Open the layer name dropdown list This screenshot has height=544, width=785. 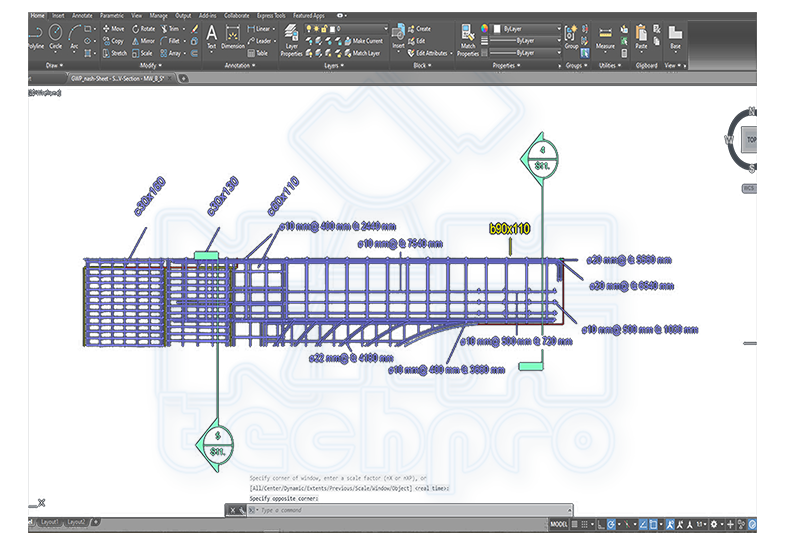tap(346, 29)
